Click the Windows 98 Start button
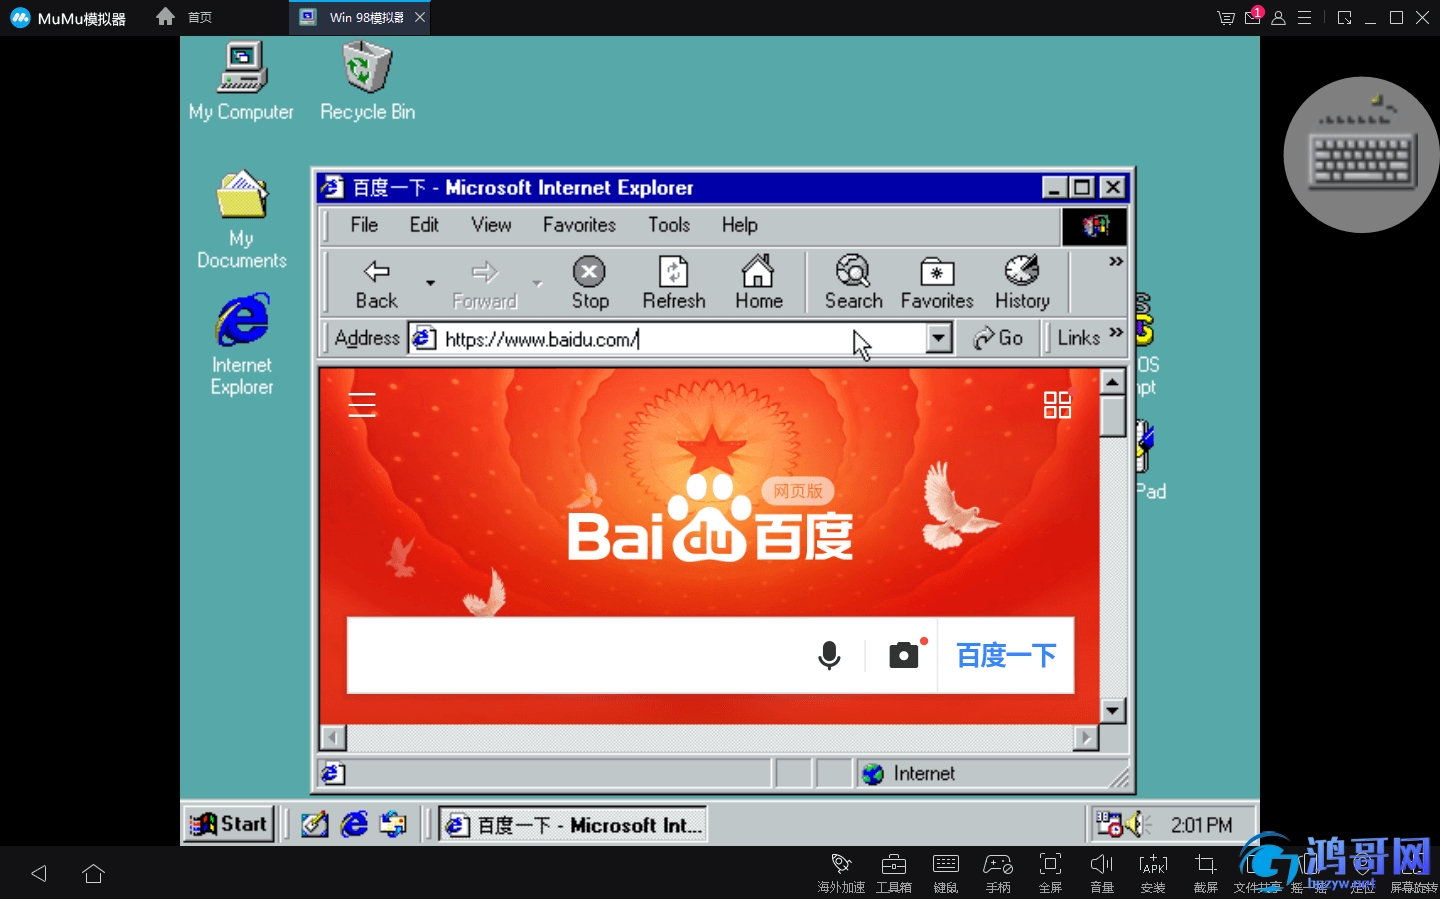 point(230,824)
